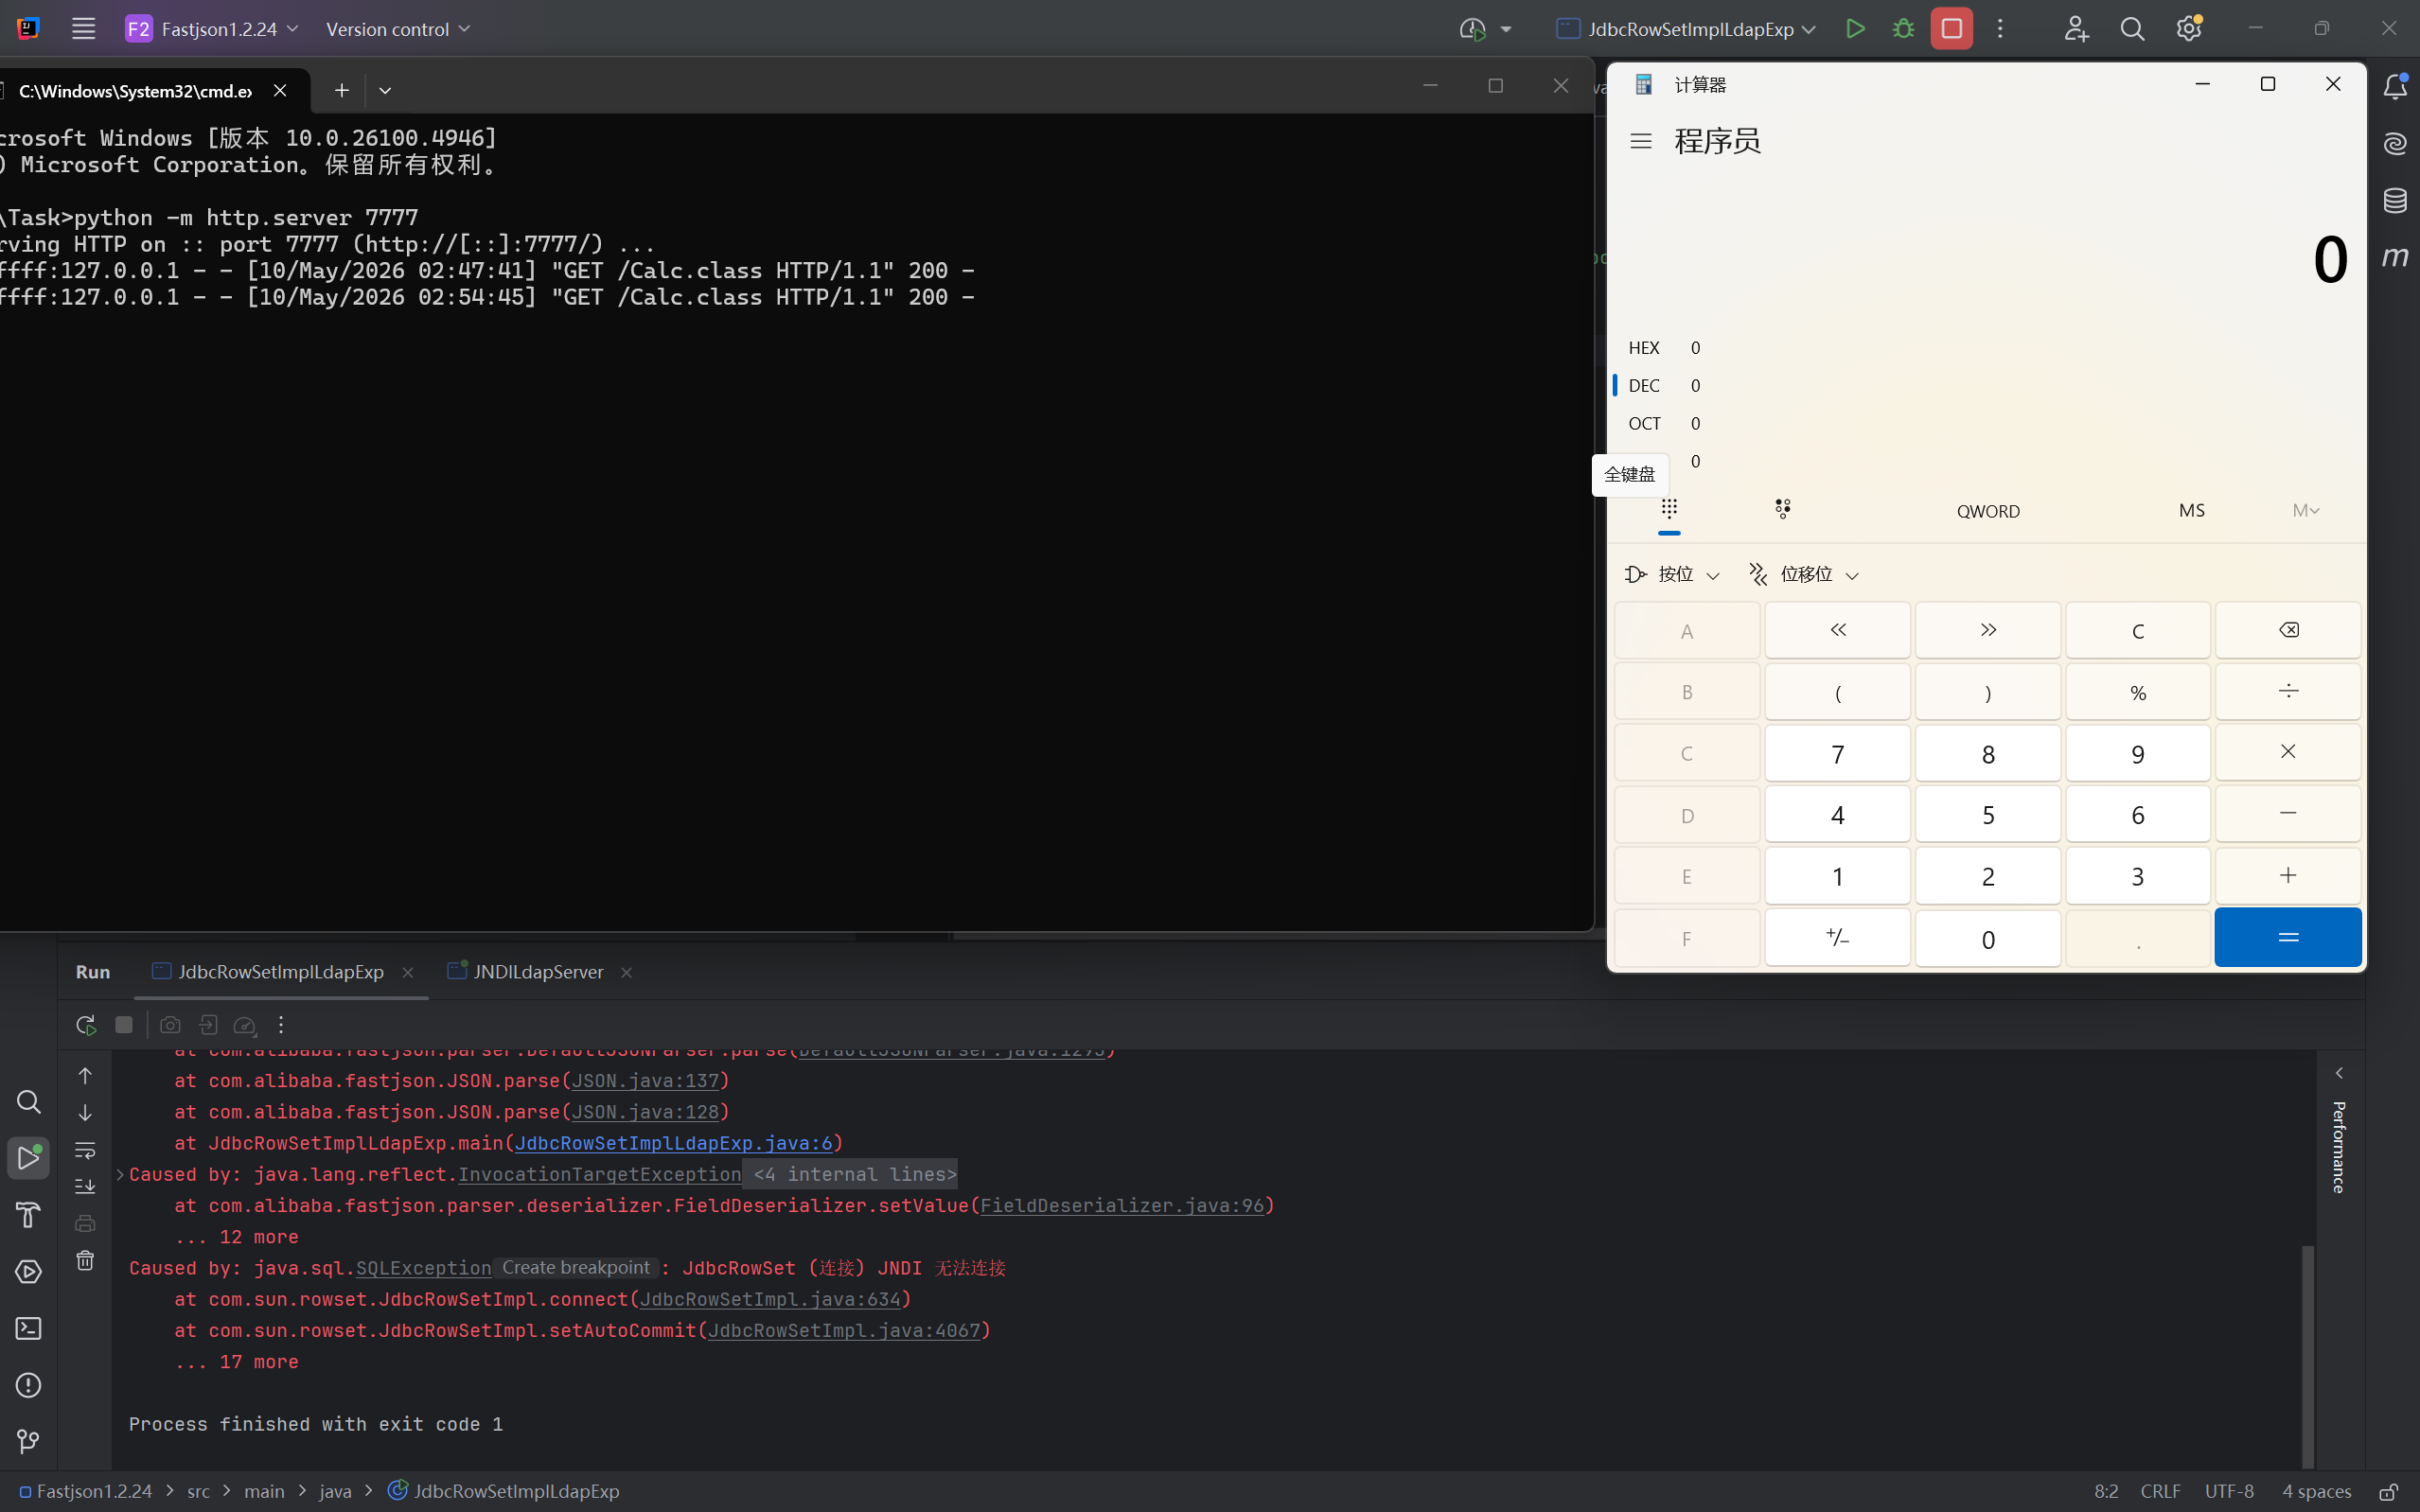This screenshot has height=1512, width=2420.
Task: Open the Code With Me icon
Action: [x=2076, y=29]
